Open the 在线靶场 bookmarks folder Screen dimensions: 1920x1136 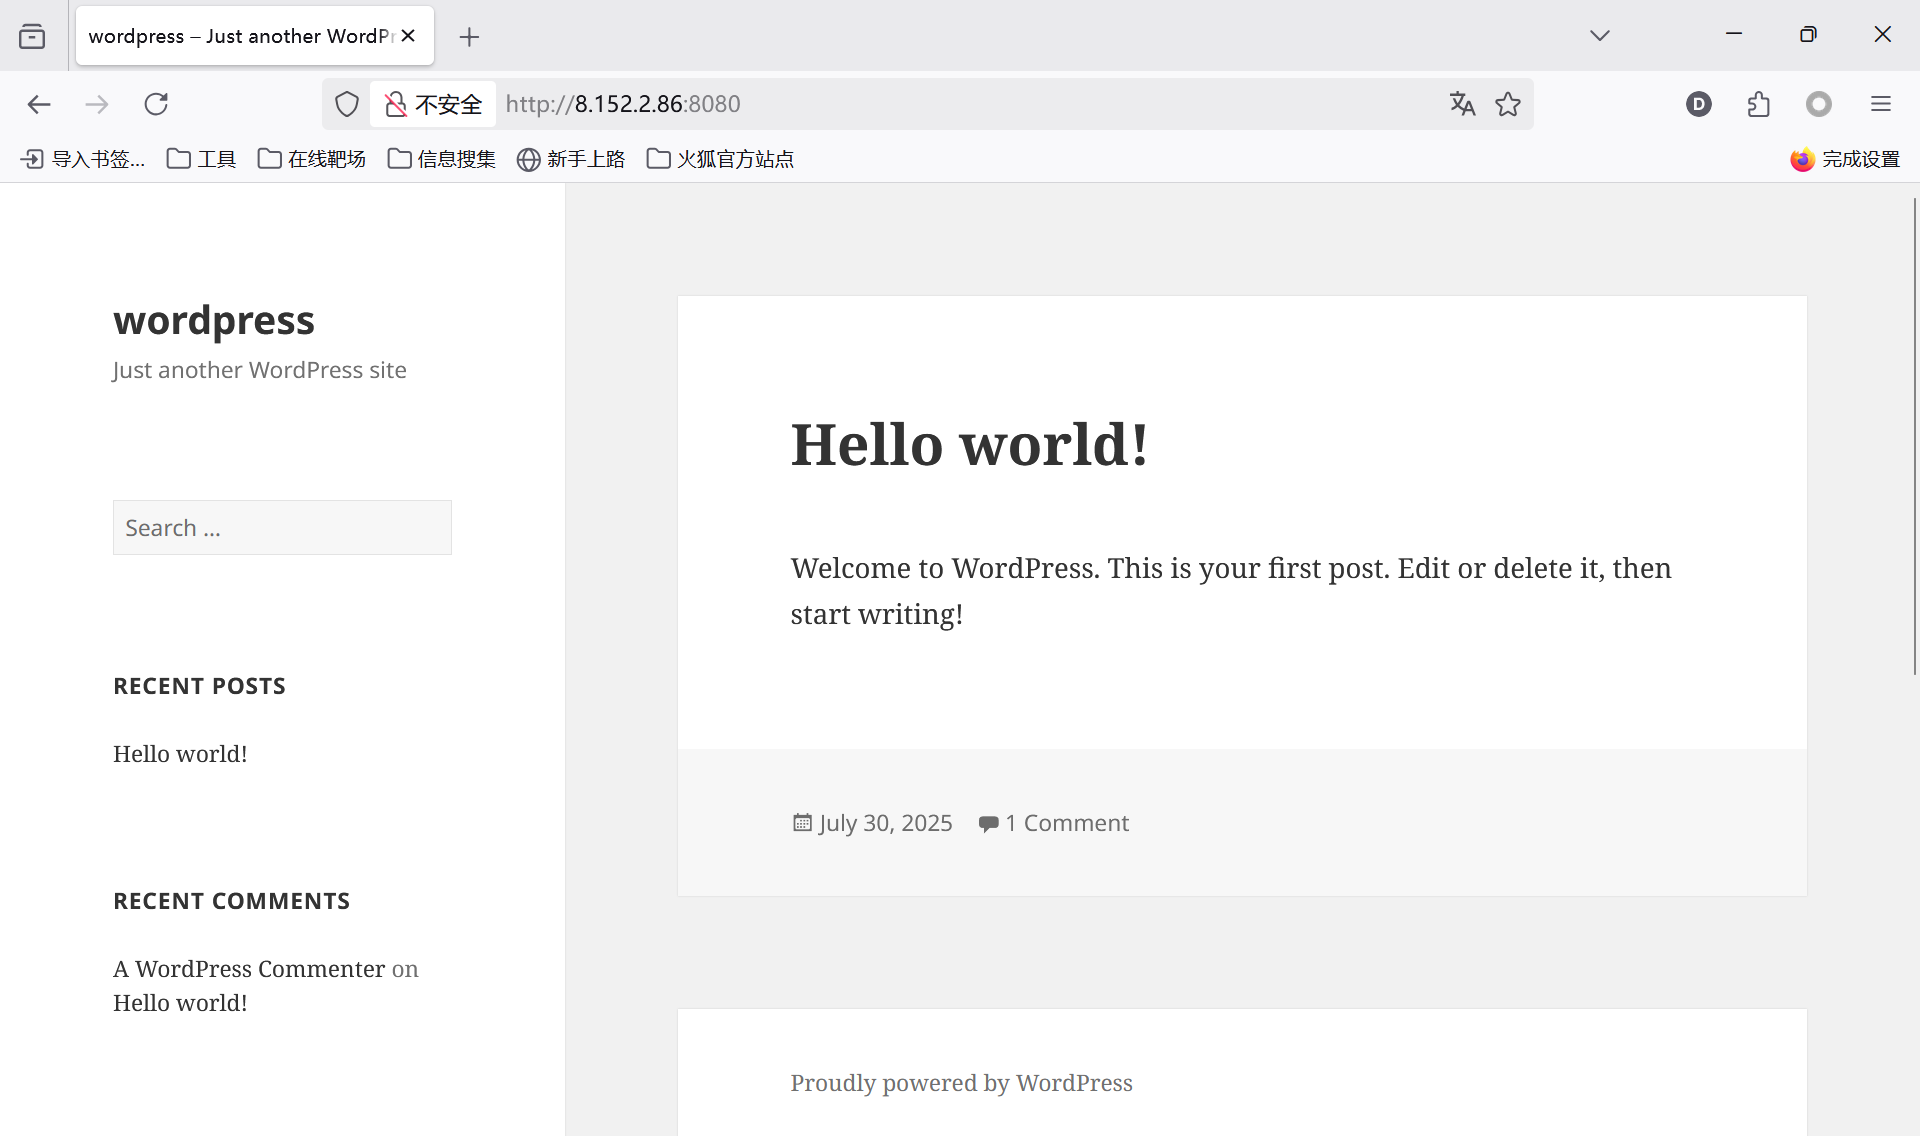pos(312,159)
